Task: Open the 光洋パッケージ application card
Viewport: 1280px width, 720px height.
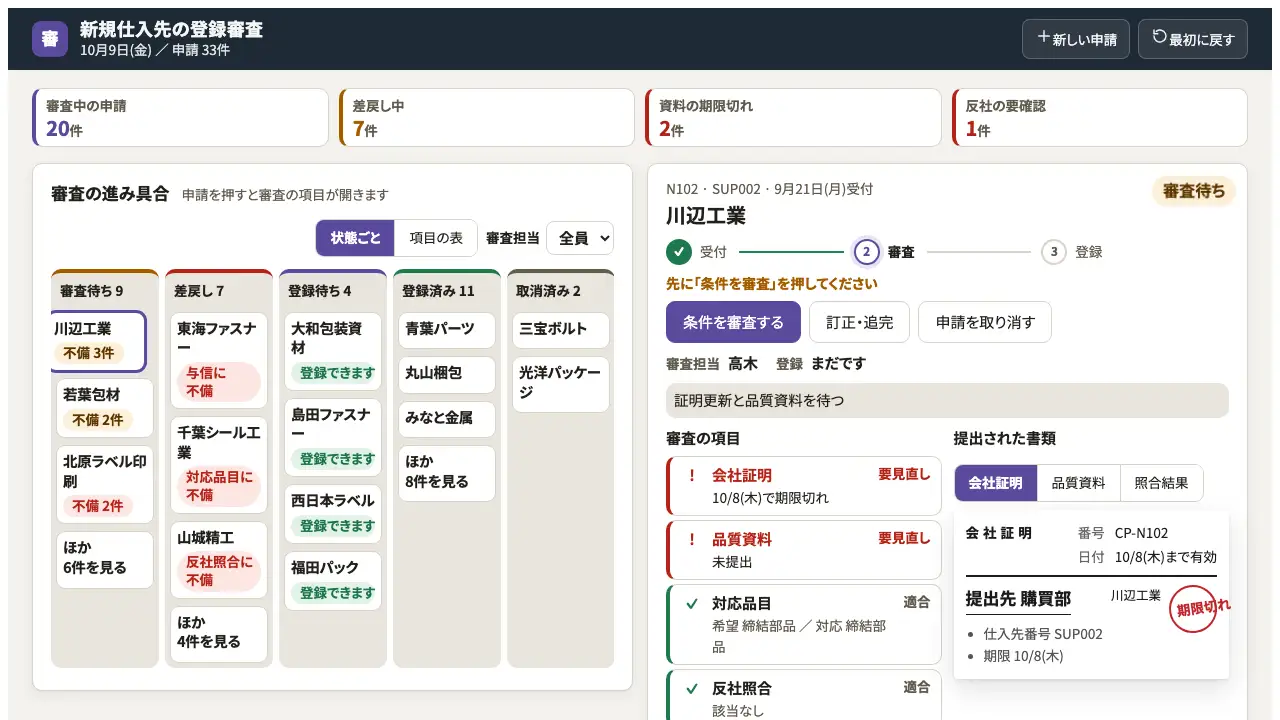Action: click(x=561, y=384)
